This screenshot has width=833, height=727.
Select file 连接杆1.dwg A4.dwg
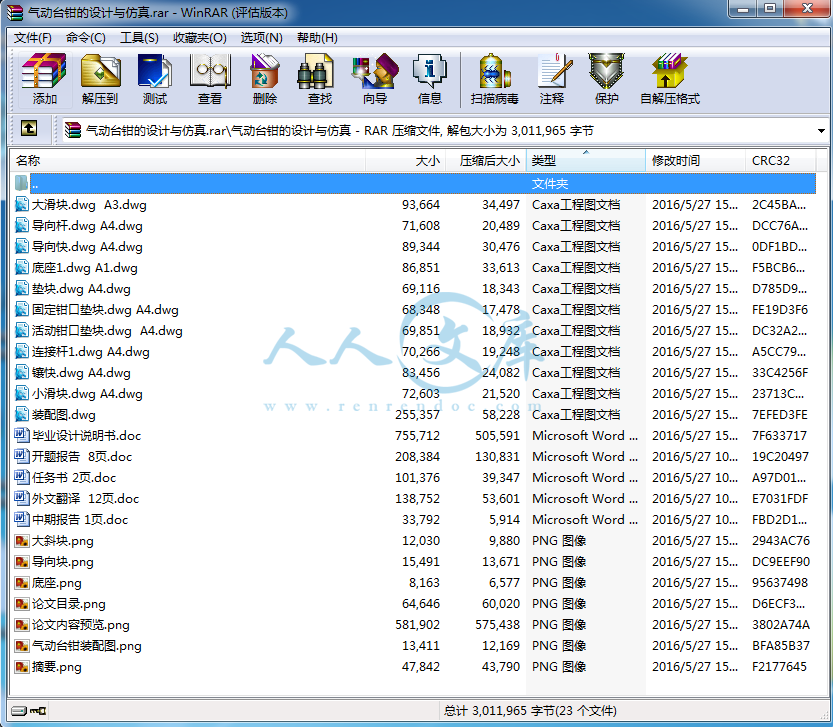tap(90, 352)
